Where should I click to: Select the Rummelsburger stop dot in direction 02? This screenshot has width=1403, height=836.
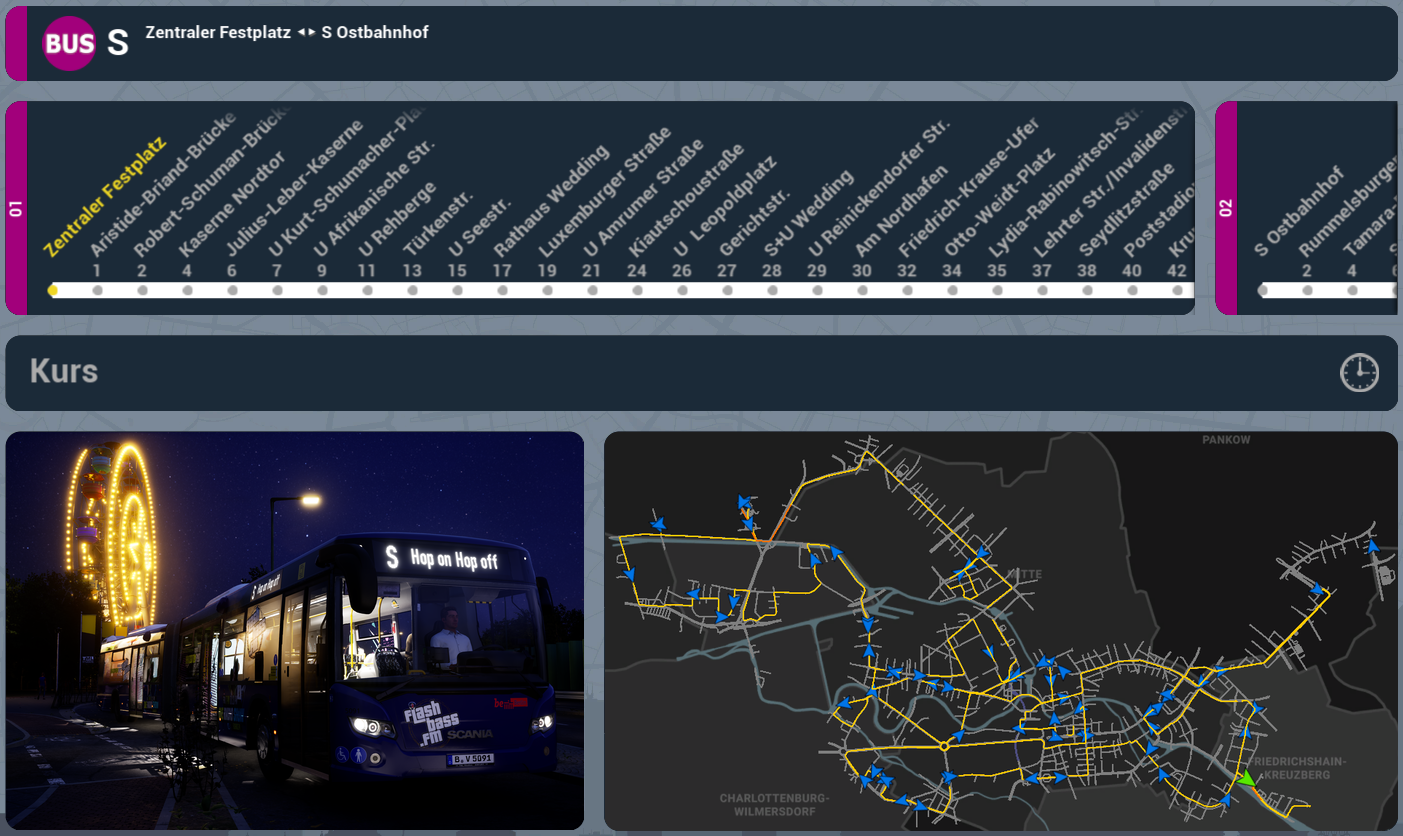click(1307, 290)
